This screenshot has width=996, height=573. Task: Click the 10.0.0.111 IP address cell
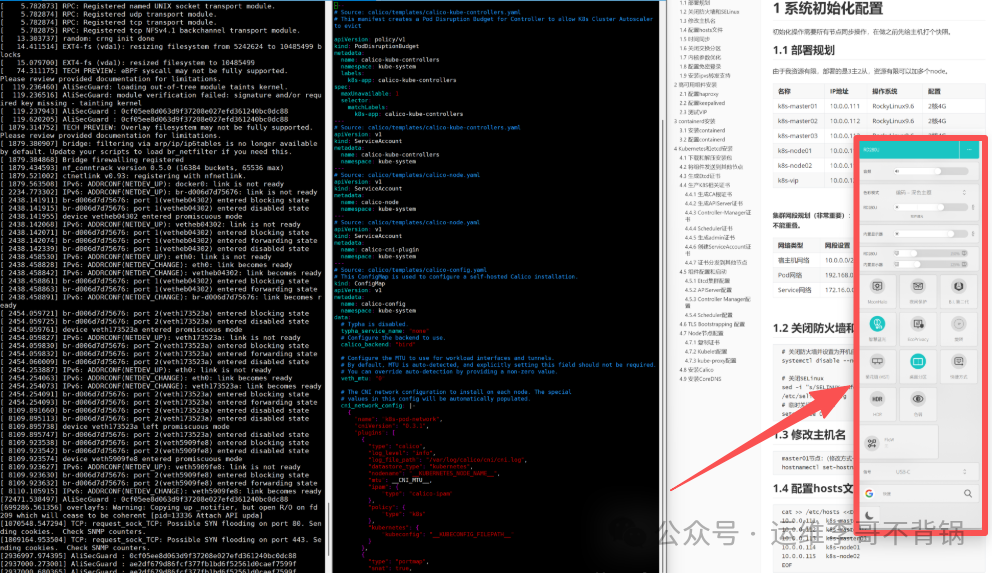tap(844, 106)
